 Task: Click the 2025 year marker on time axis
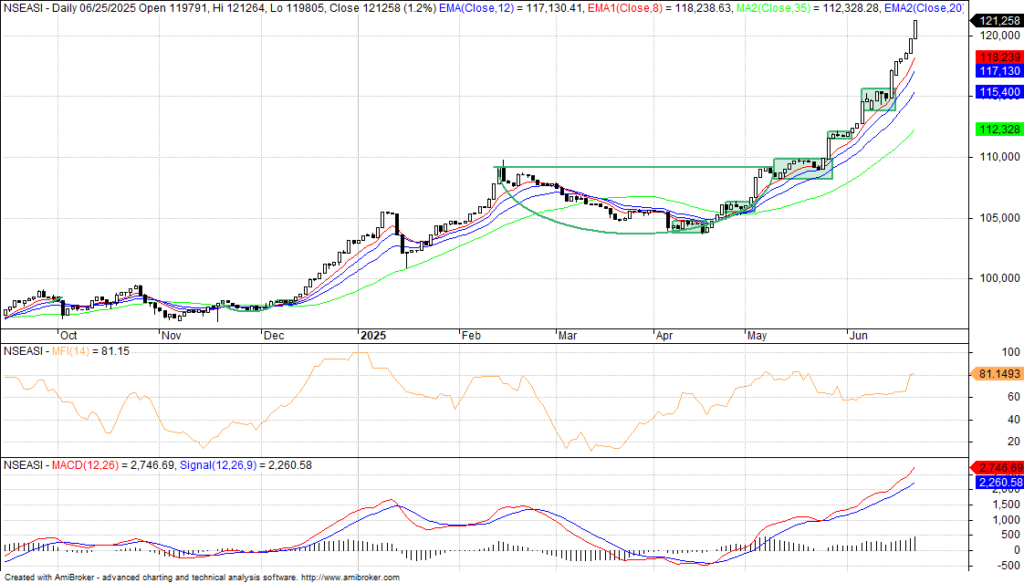click(x=373, y=336)
